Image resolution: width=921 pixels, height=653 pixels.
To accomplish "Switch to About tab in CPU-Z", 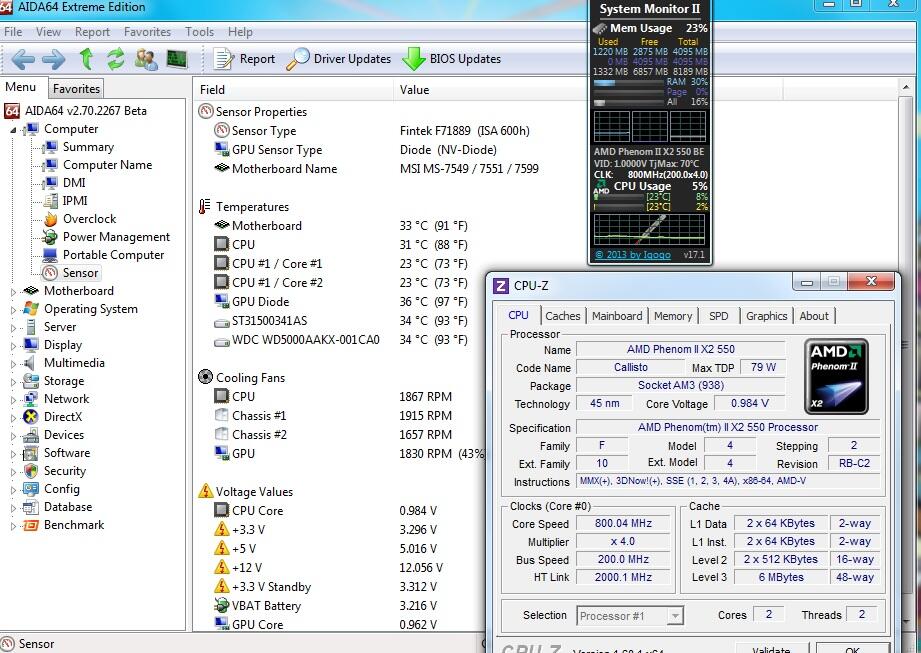I will click(814, 316).
